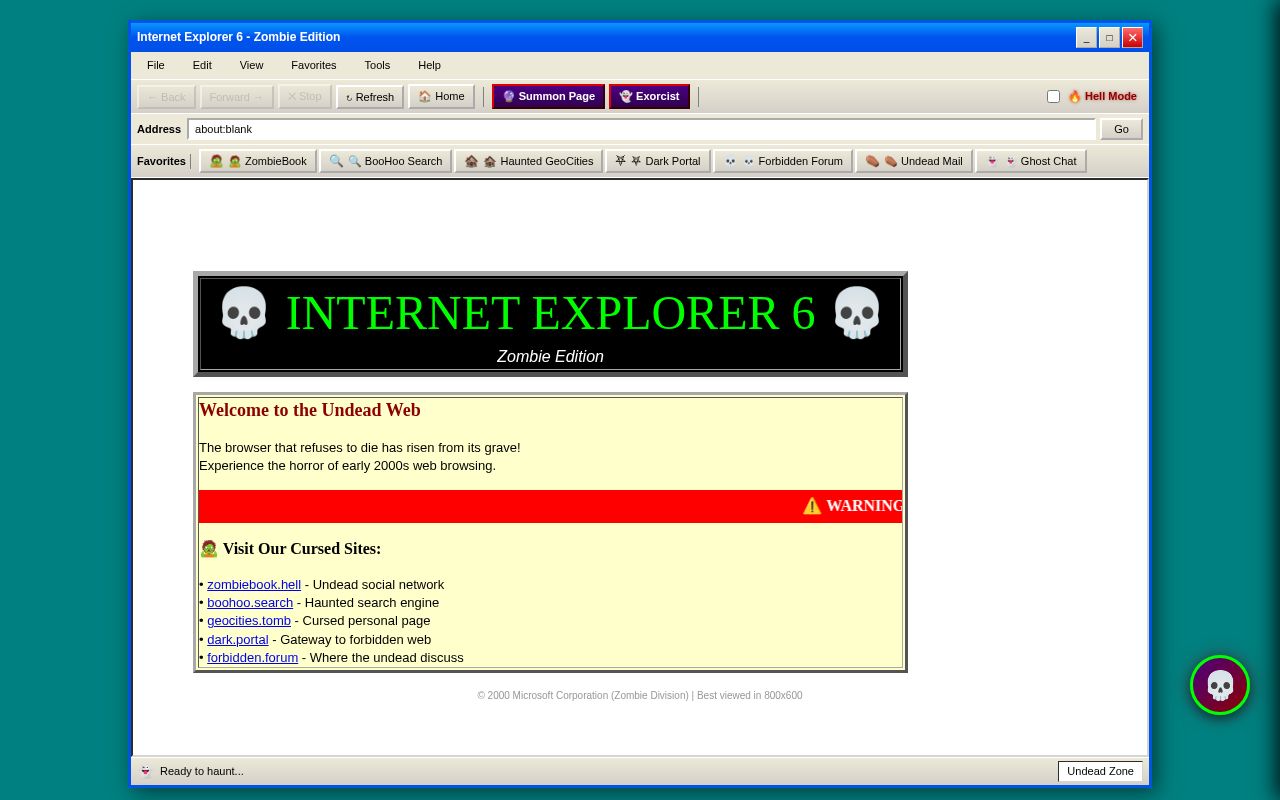Click the 'Zombie Edition' banner subtitle
This screenshot has width=1280, height=800.
550,357
